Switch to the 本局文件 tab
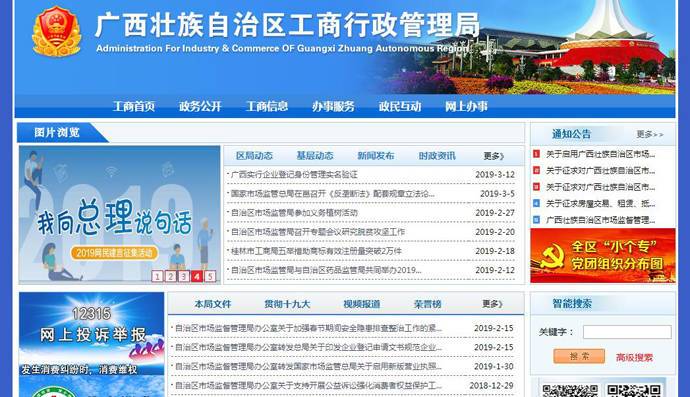The width and height of the screenshot is (690, 397). (x=213, y=304)
